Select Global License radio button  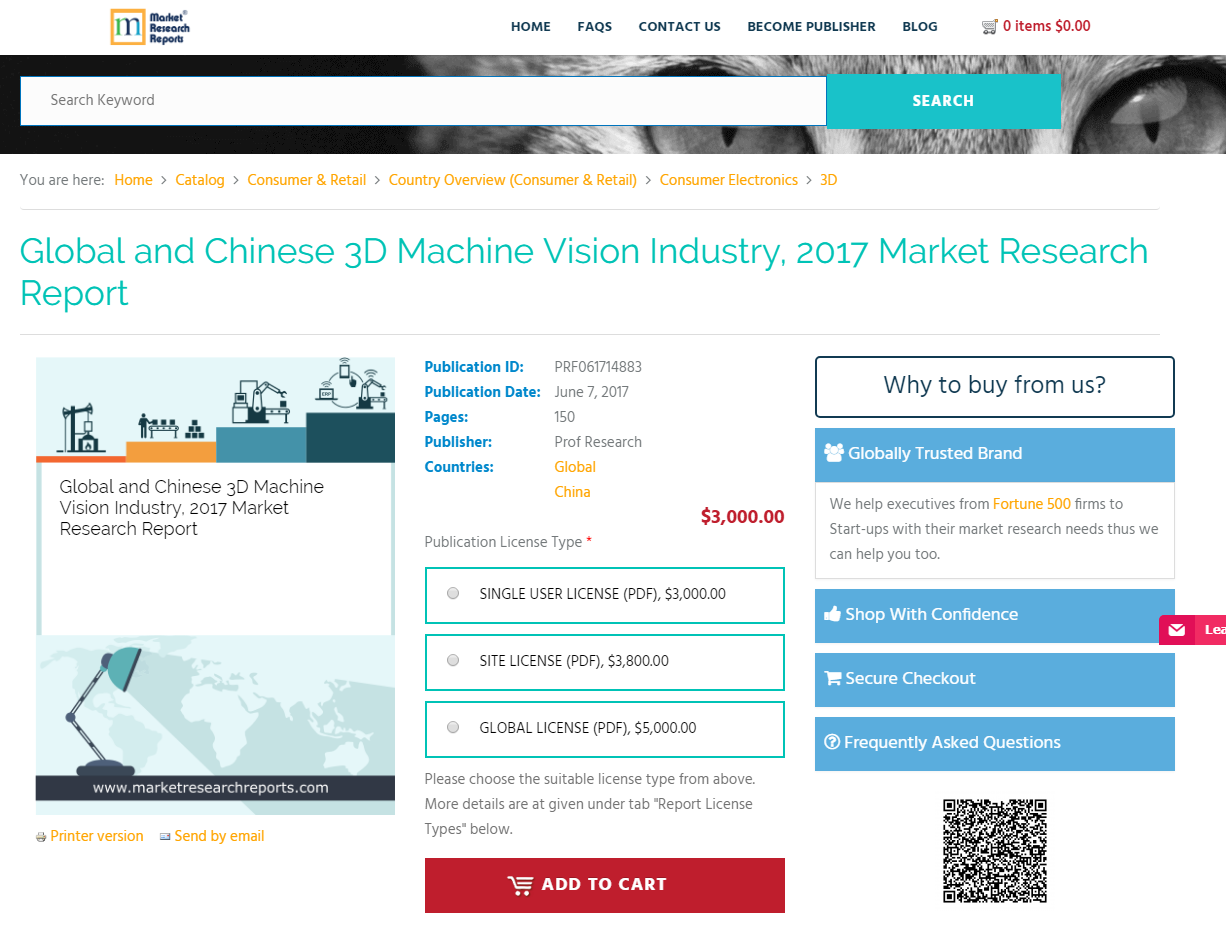point(453,727)
